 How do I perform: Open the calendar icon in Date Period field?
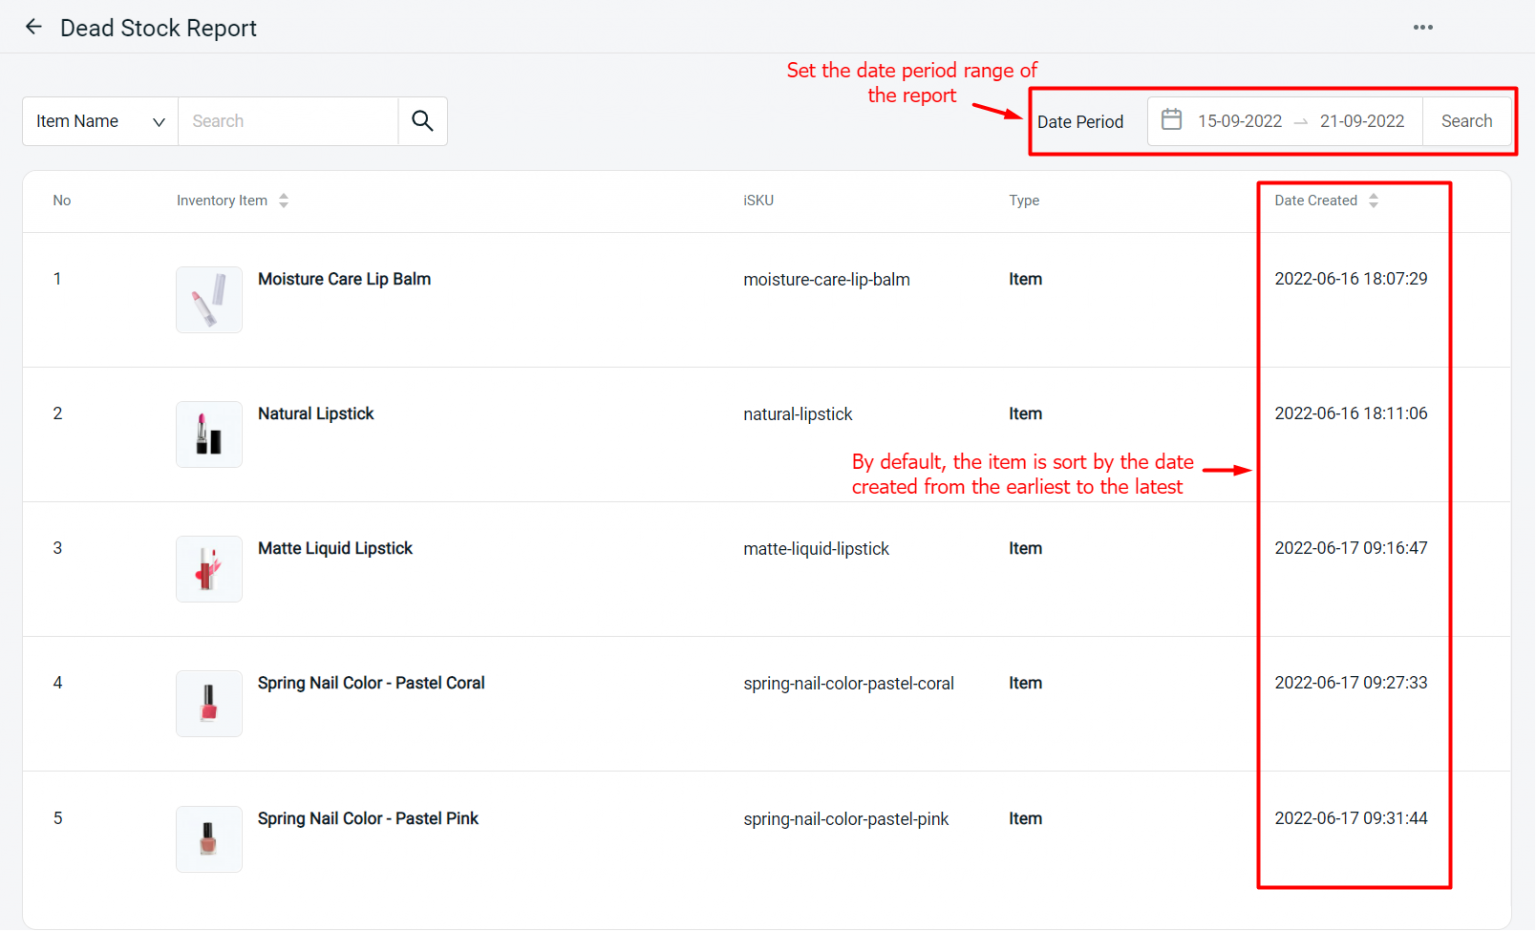(1171, 119)
